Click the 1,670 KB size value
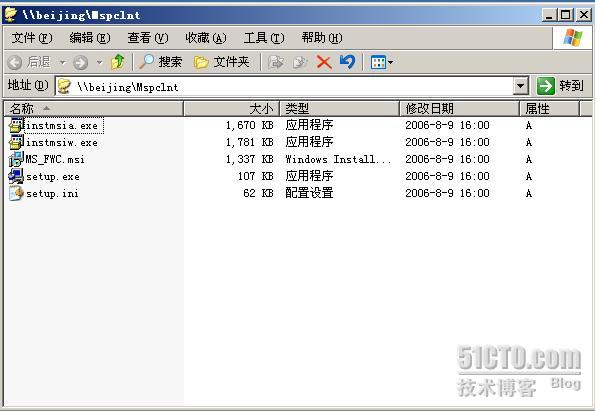Image resolution: width=595 pixels, height=411 pixels. pos(250,125)
